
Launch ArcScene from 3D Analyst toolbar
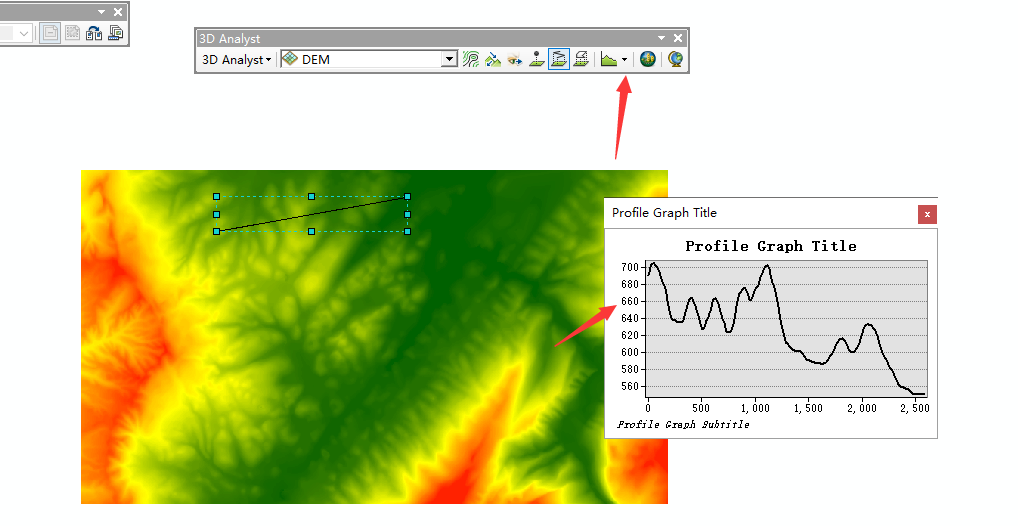[x=648, y=60]
